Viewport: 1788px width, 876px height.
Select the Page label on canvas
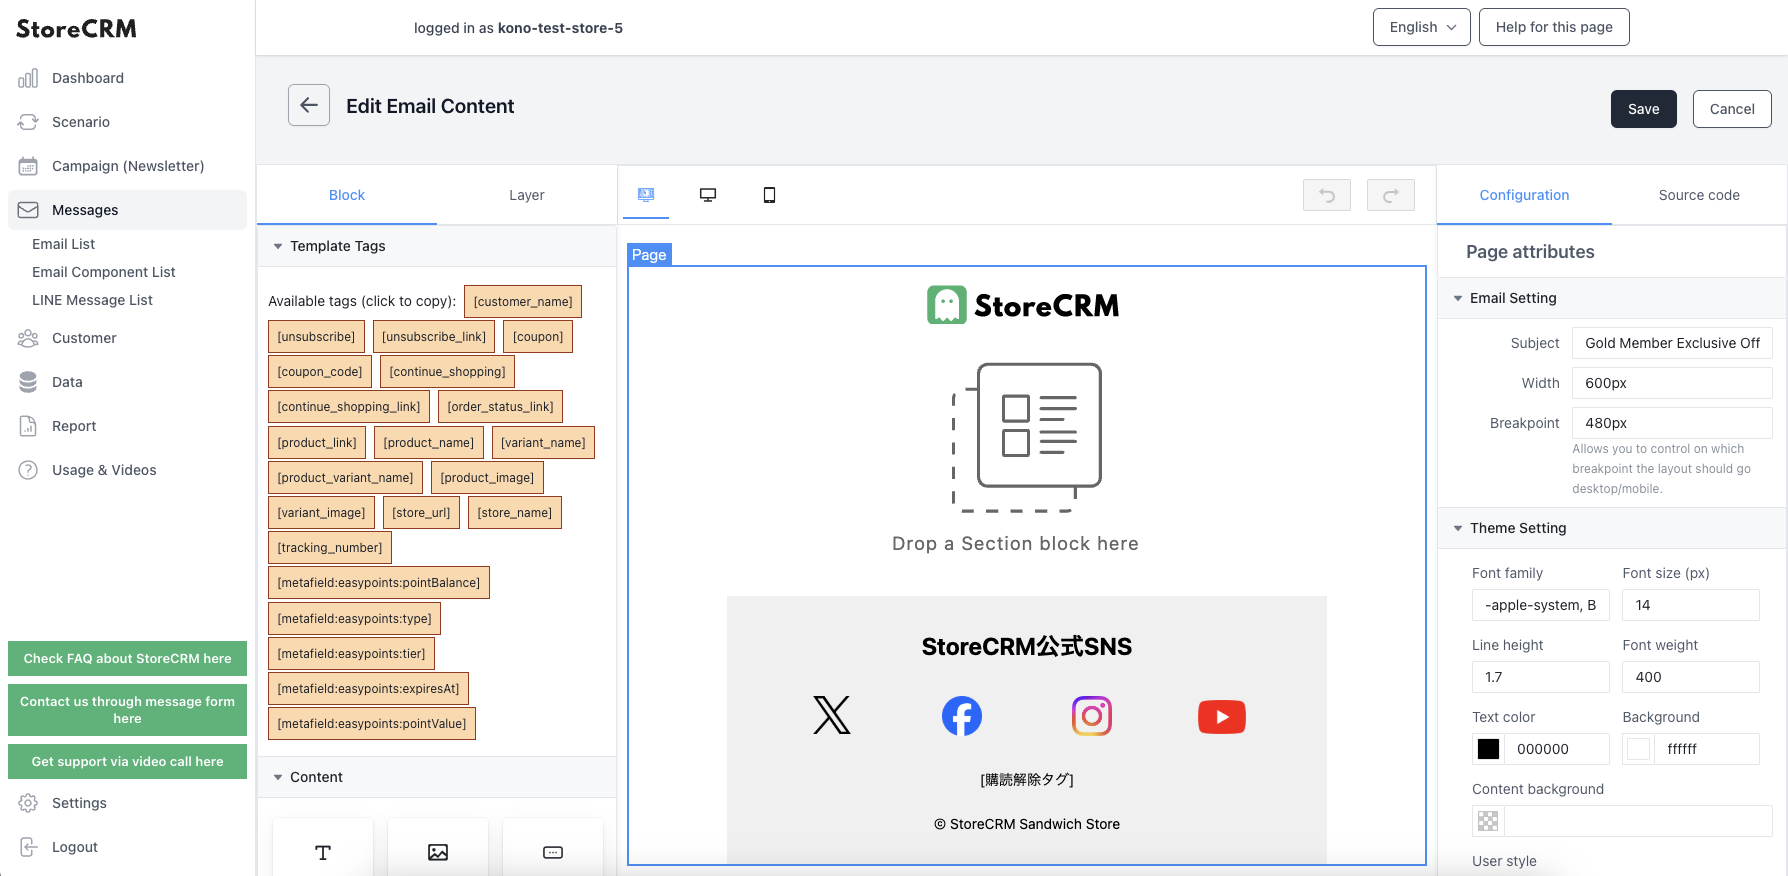pos(649,255)
